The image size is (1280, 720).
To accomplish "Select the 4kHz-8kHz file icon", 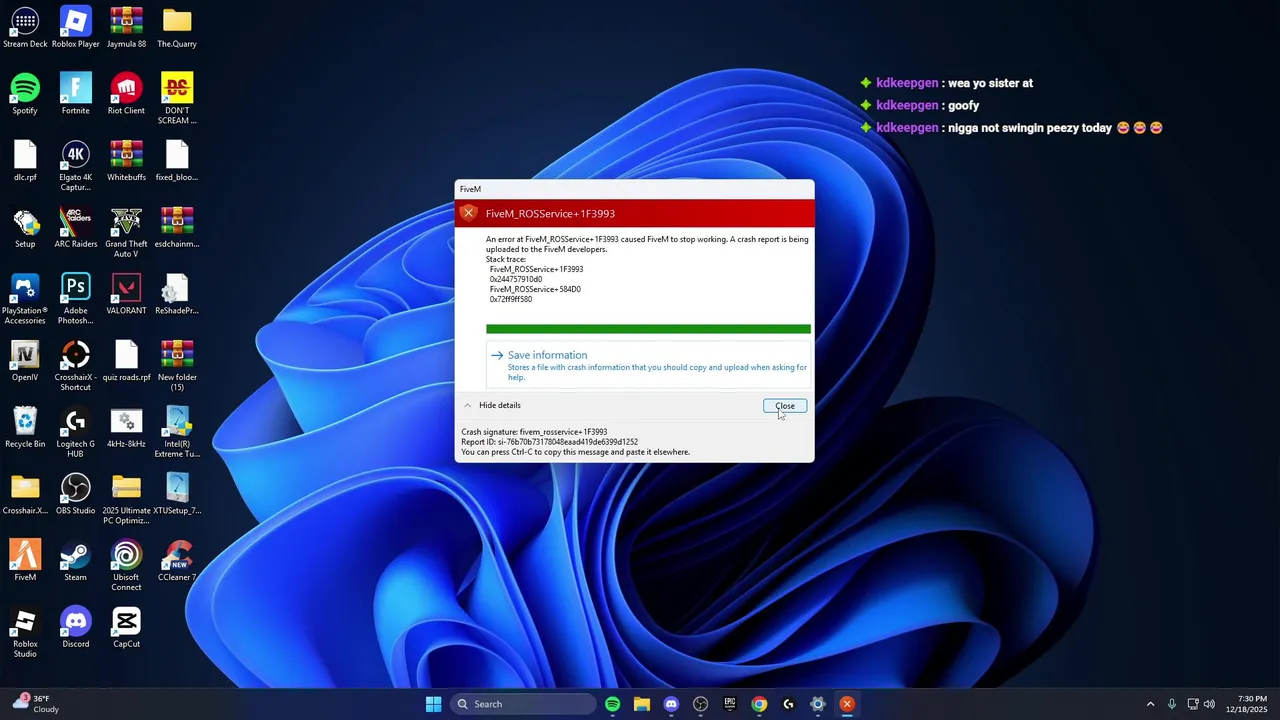I will [x=126, y=427].
